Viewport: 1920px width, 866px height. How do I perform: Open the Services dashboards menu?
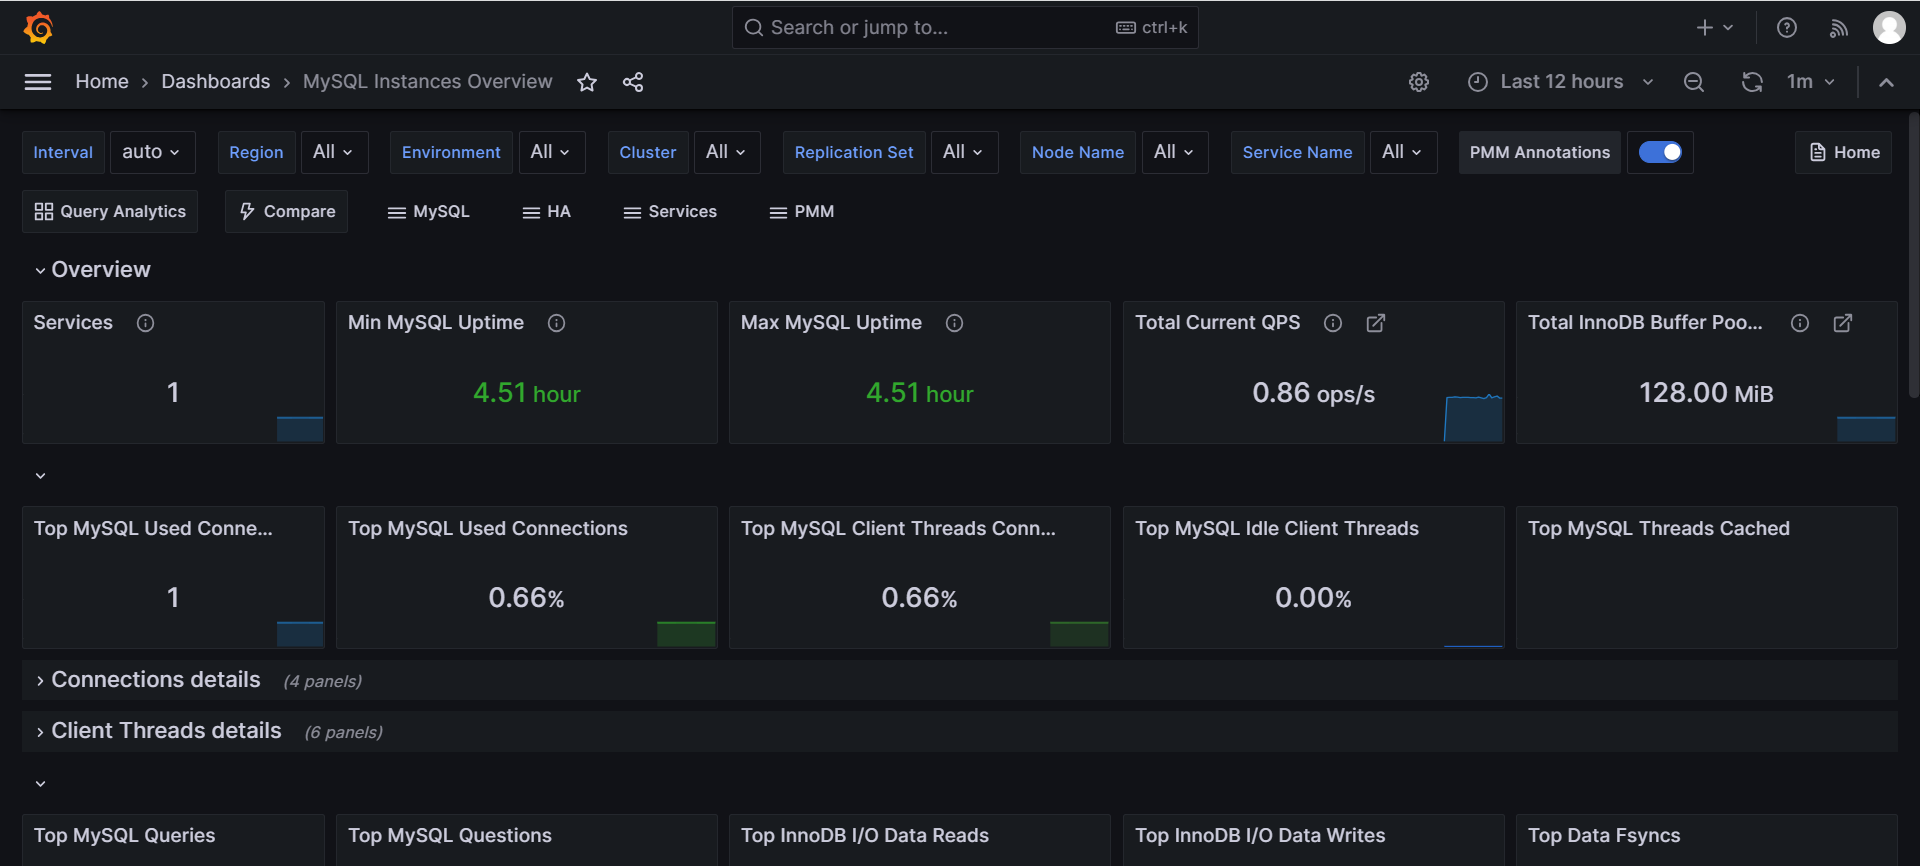pos(670,212)
